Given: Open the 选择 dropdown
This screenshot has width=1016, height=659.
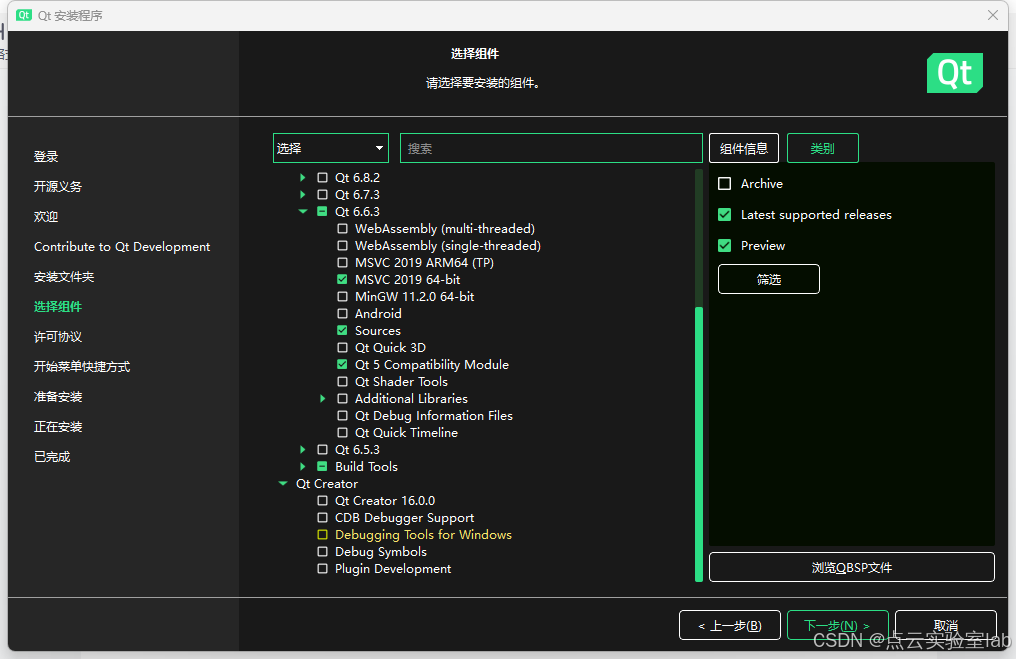Looking at the screenshot, I should point(330,148).
